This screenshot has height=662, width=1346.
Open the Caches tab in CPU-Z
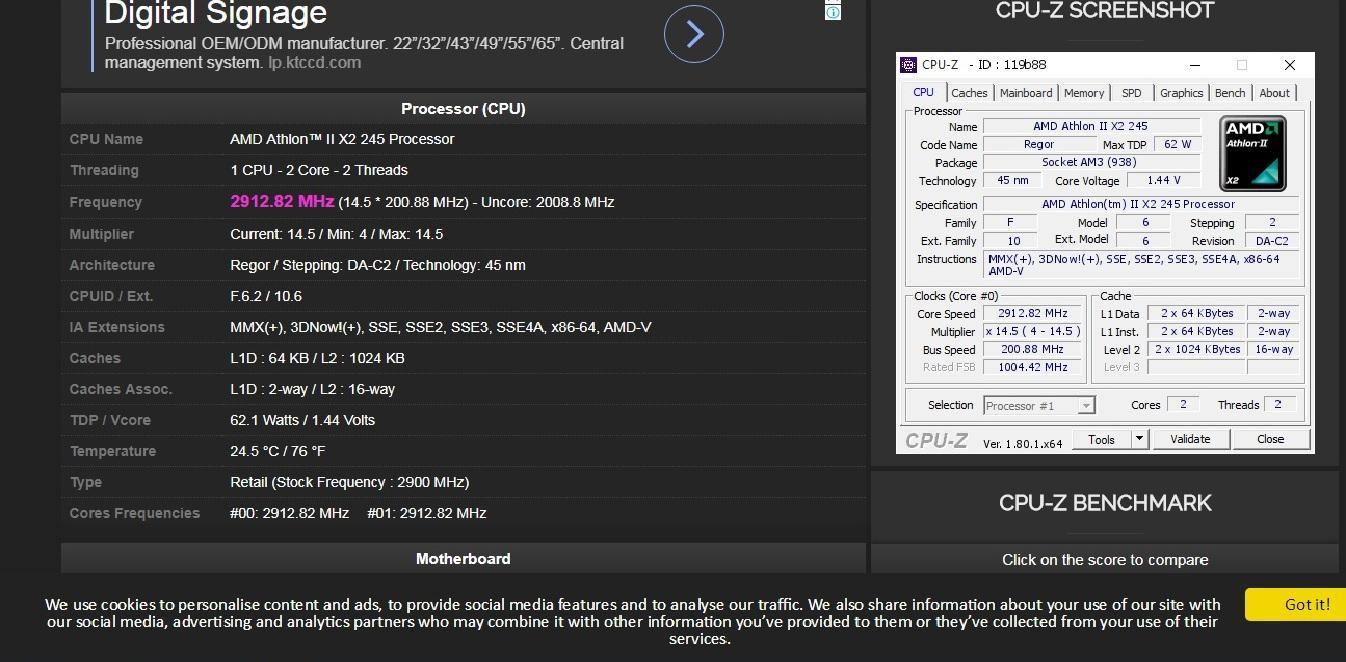point(969,93)
